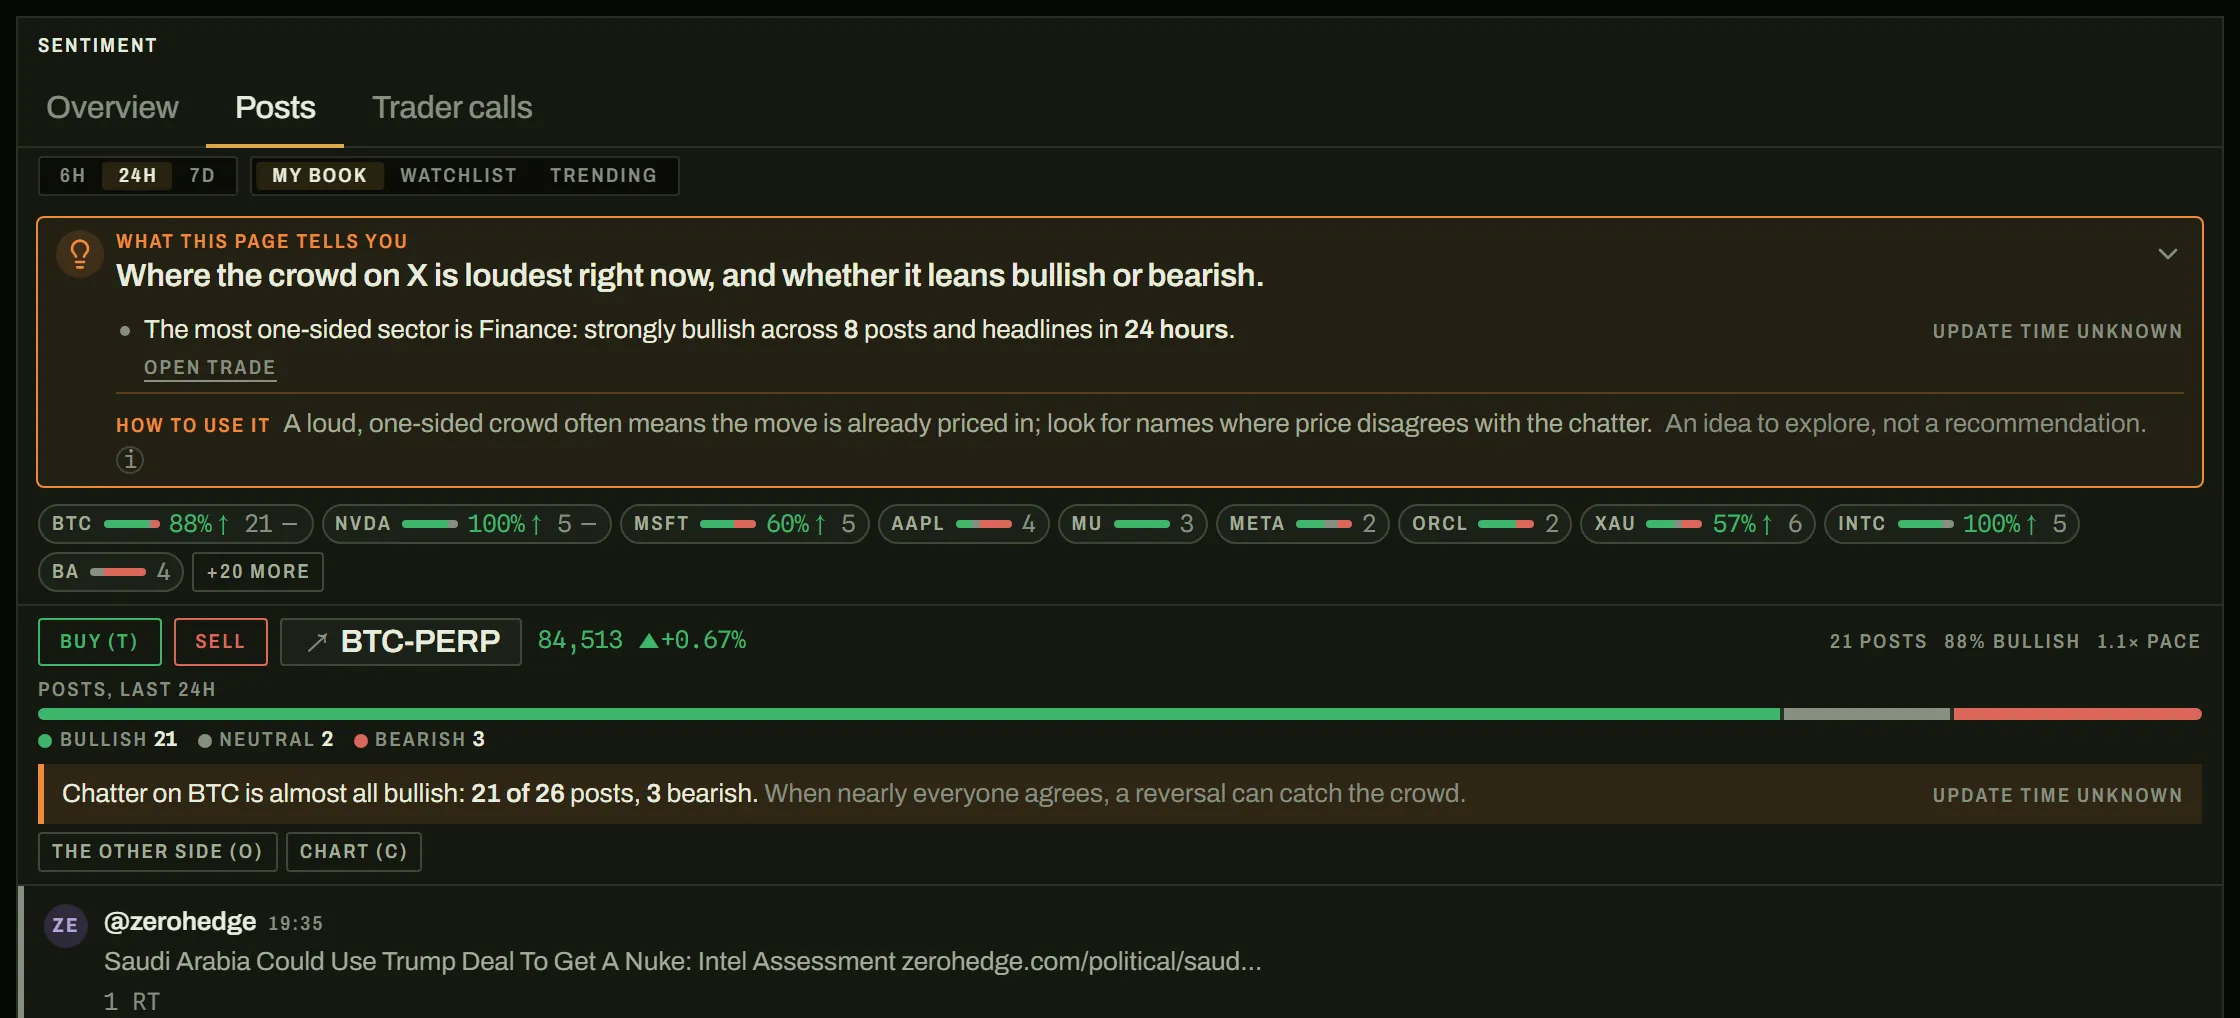The image size is (2240, 1018).
Task: Set time range to 7D
Action: tap(202, 176)
